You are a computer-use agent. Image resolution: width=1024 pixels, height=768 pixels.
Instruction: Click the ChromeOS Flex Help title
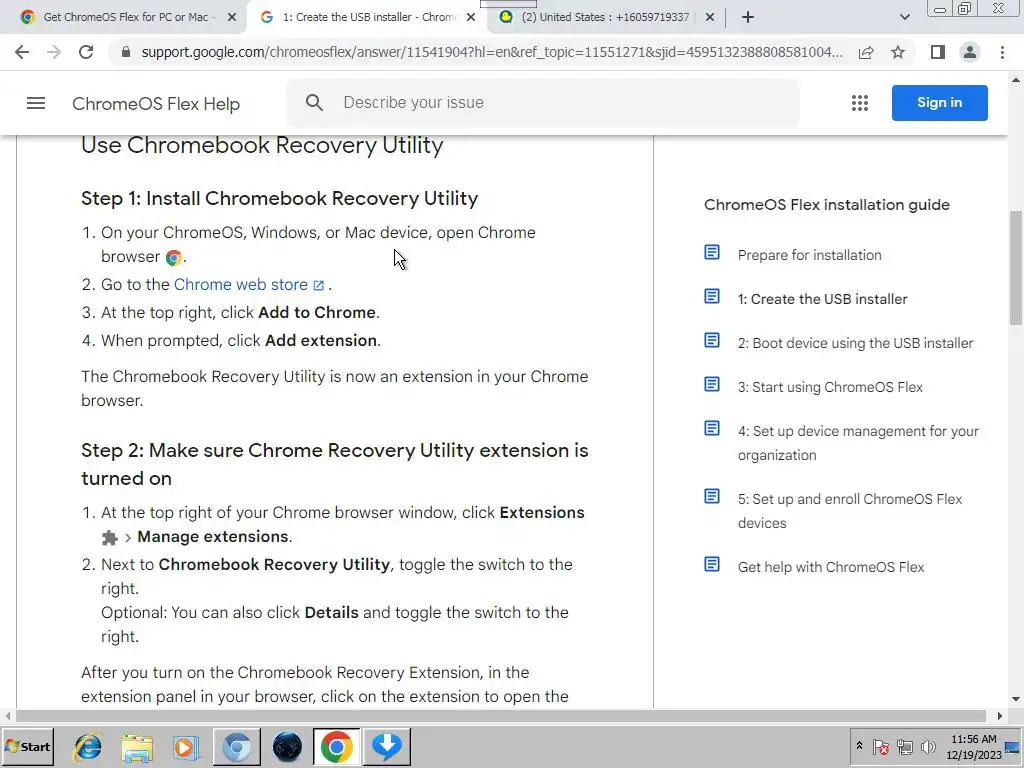tap(156, 104)
